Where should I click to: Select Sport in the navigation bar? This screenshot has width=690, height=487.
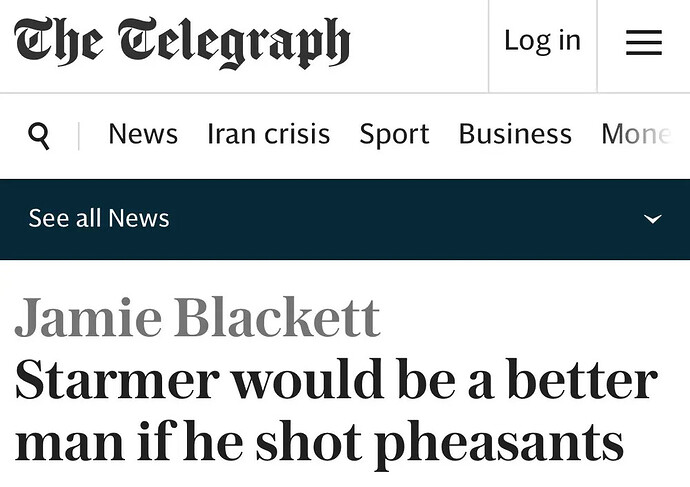pos(394,134)
